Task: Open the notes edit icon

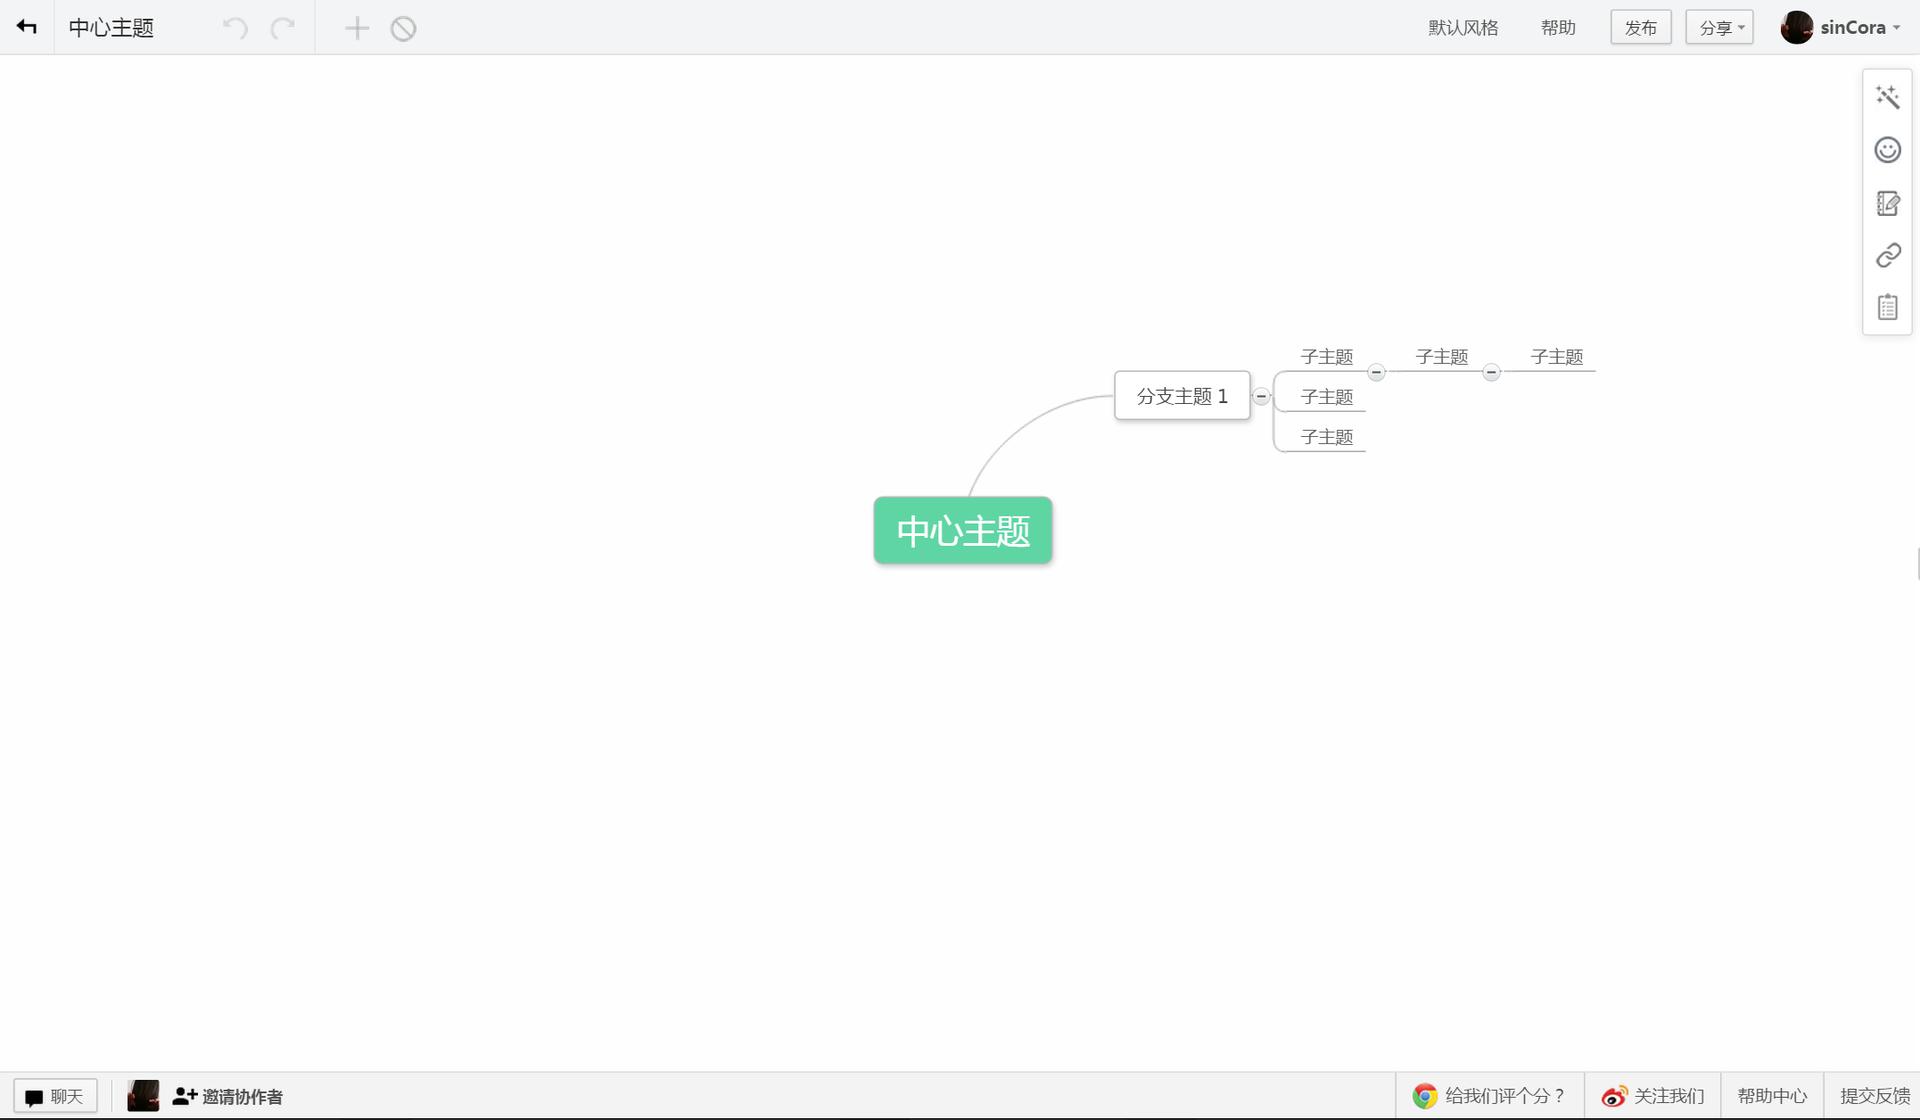Action: (x=1887, y=203)
